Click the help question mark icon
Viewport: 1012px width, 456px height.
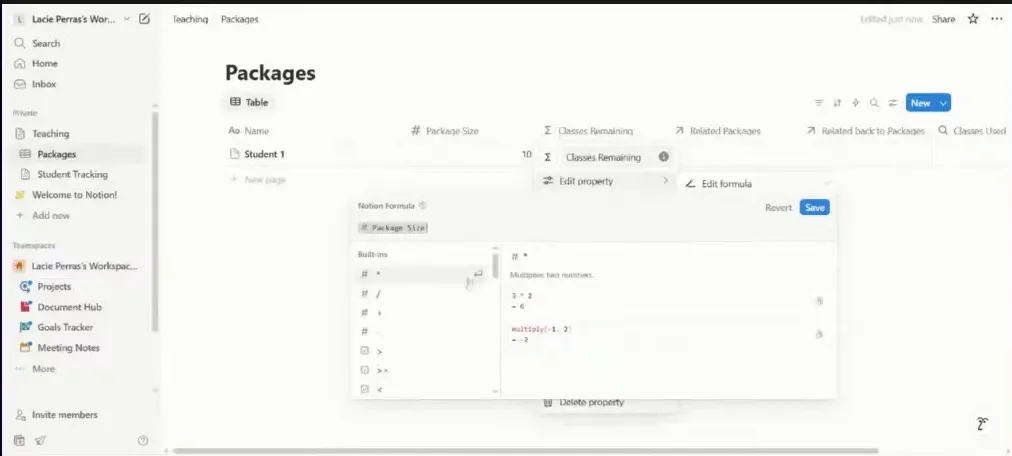pyautogui.click(x=143, y=440)
